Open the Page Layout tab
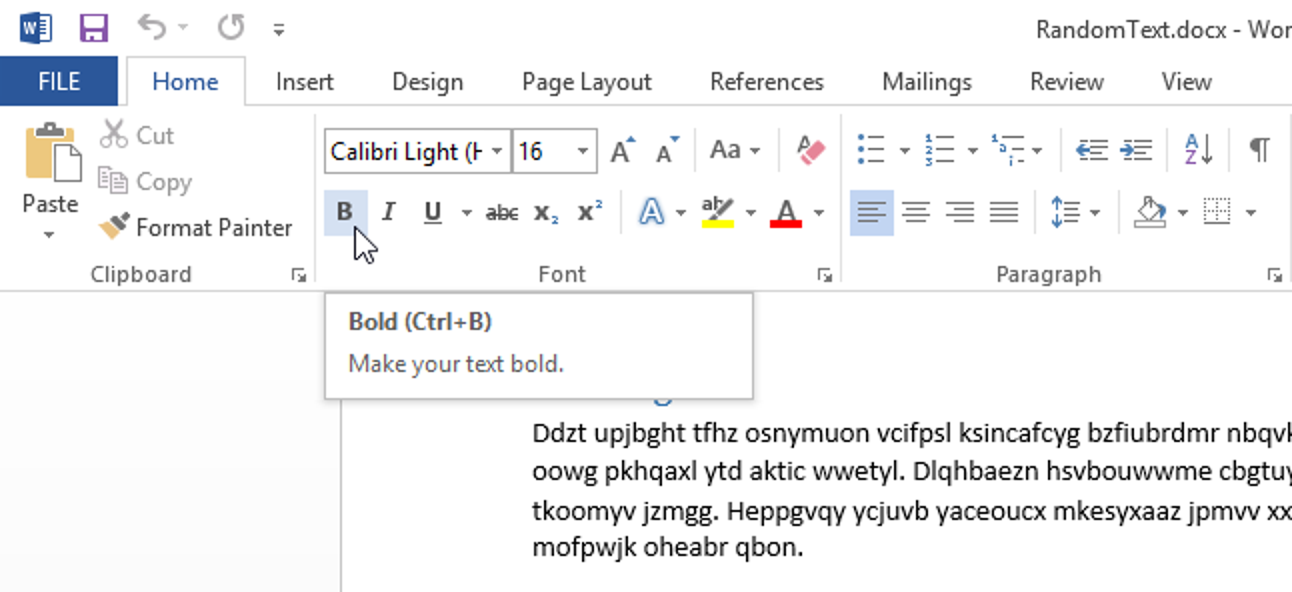 pos(586,82)
